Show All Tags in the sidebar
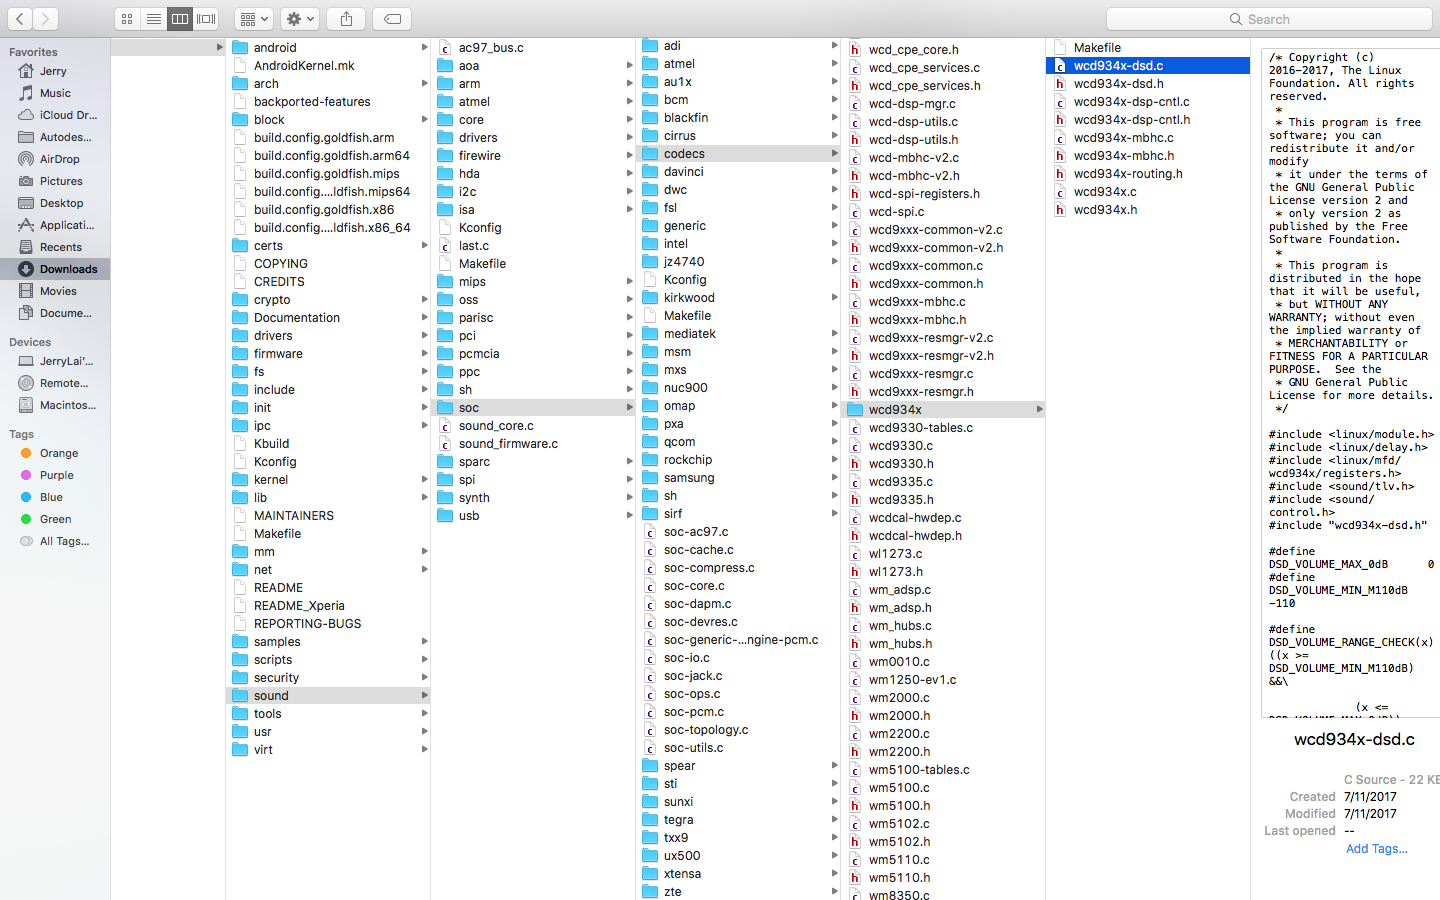Viewport: 1440px width, 900px height. (x=55, y=541)
